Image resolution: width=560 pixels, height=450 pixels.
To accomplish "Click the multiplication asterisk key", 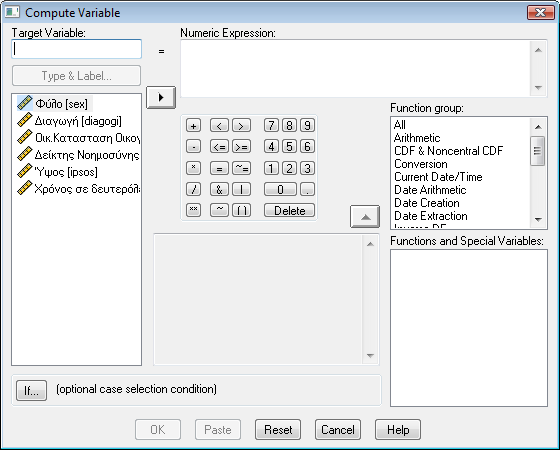I will (193, 168).
